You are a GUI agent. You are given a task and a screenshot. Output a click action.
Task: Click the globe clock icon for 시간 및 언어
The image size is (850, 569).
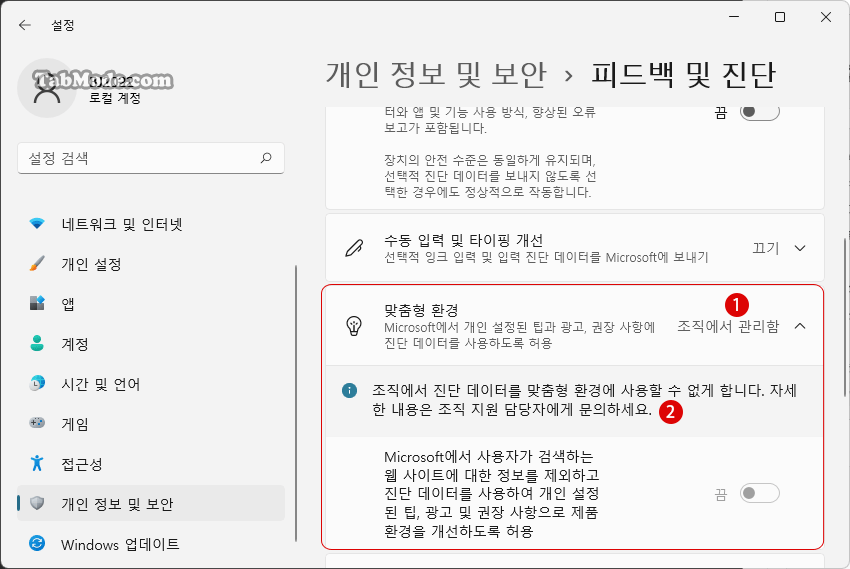37,383
